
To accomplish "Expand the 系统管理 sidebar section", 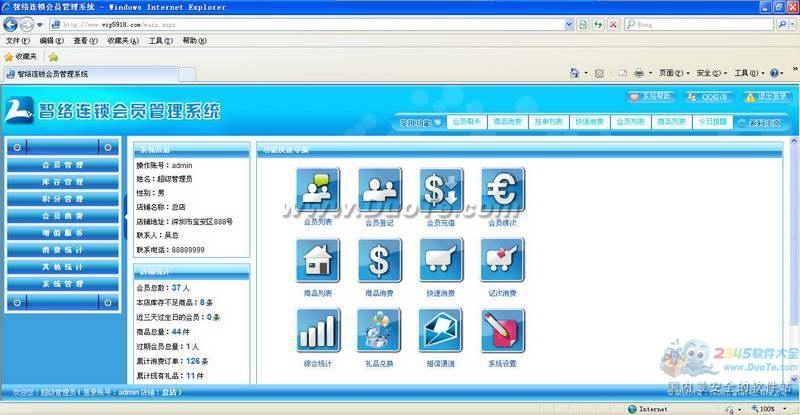I will click(63, 284).
